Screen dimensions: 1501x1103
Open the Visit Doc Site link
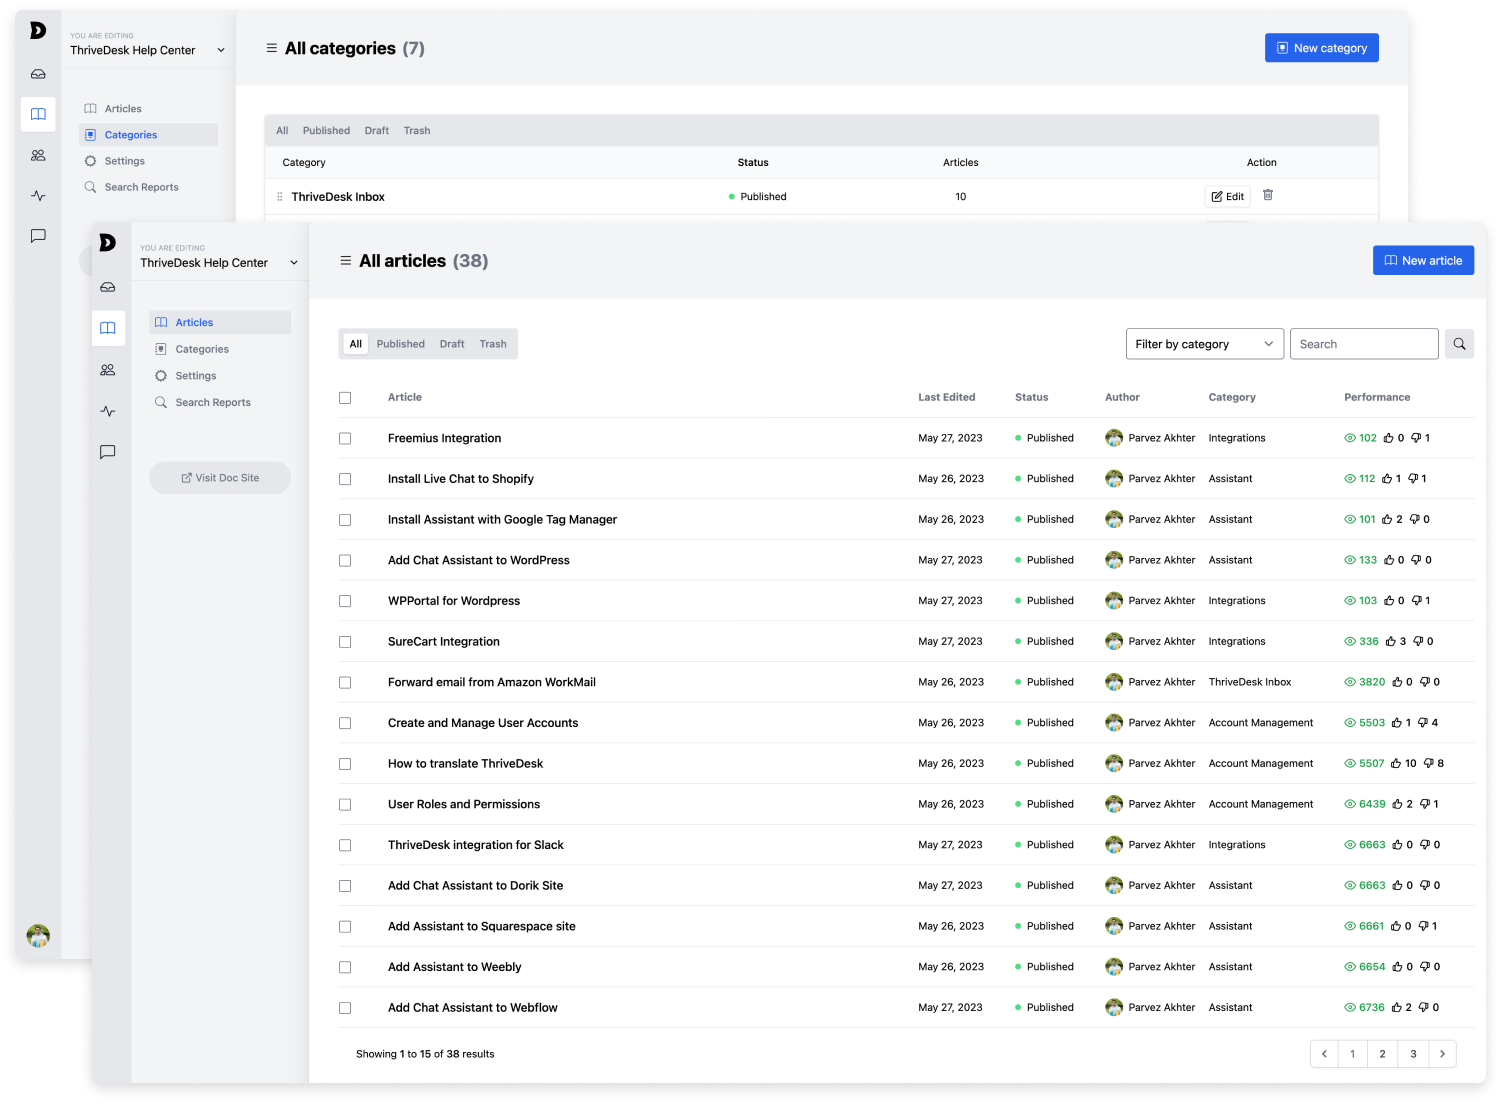tap(219, 477)
